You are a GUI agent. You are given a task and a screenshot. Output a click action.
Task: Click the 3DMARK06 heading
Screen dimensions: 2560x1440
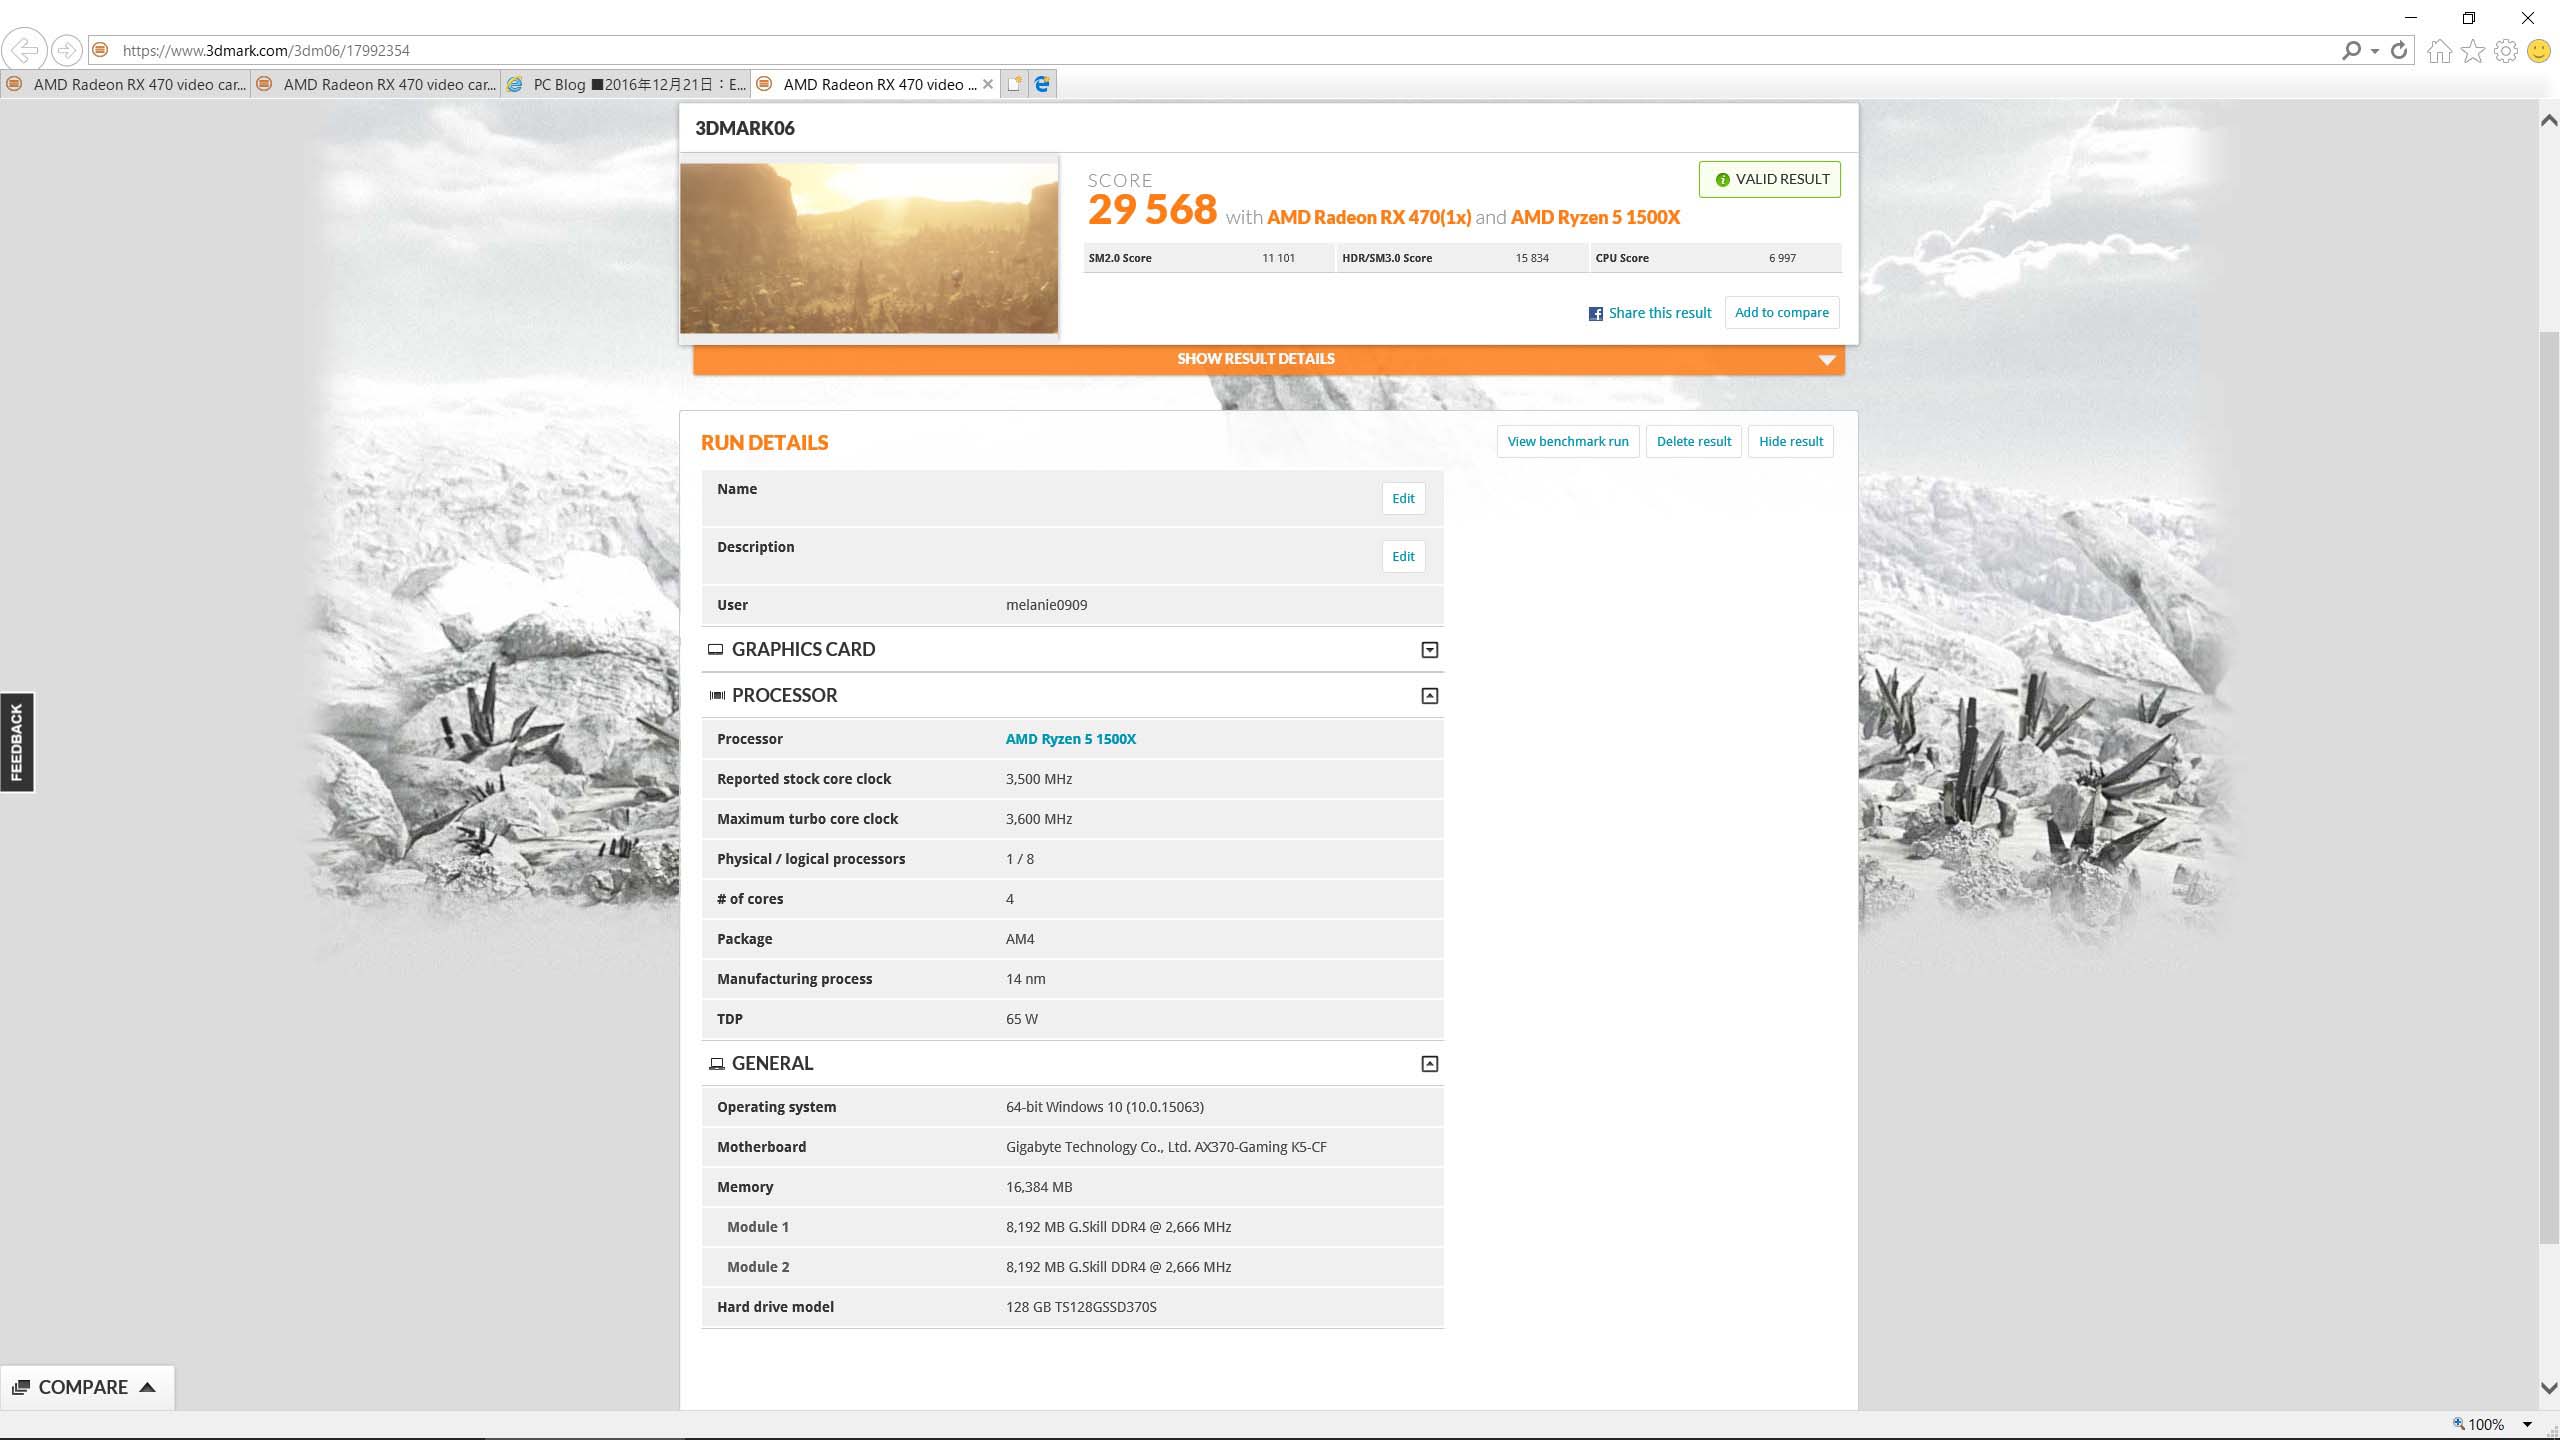(x=745, y=128)
